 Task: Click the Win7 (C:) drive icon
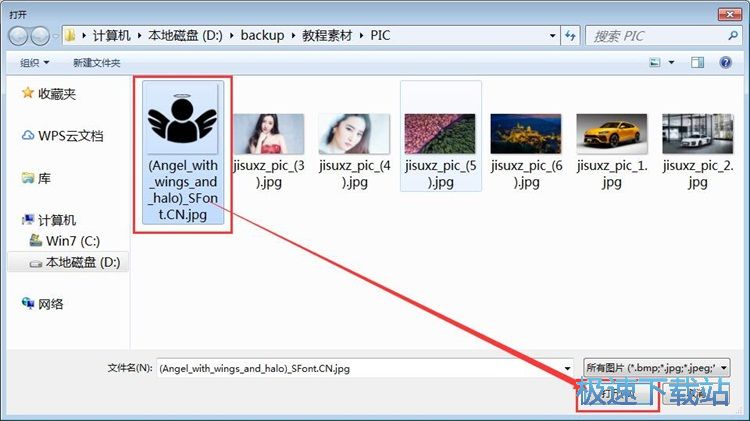point(35,240)
